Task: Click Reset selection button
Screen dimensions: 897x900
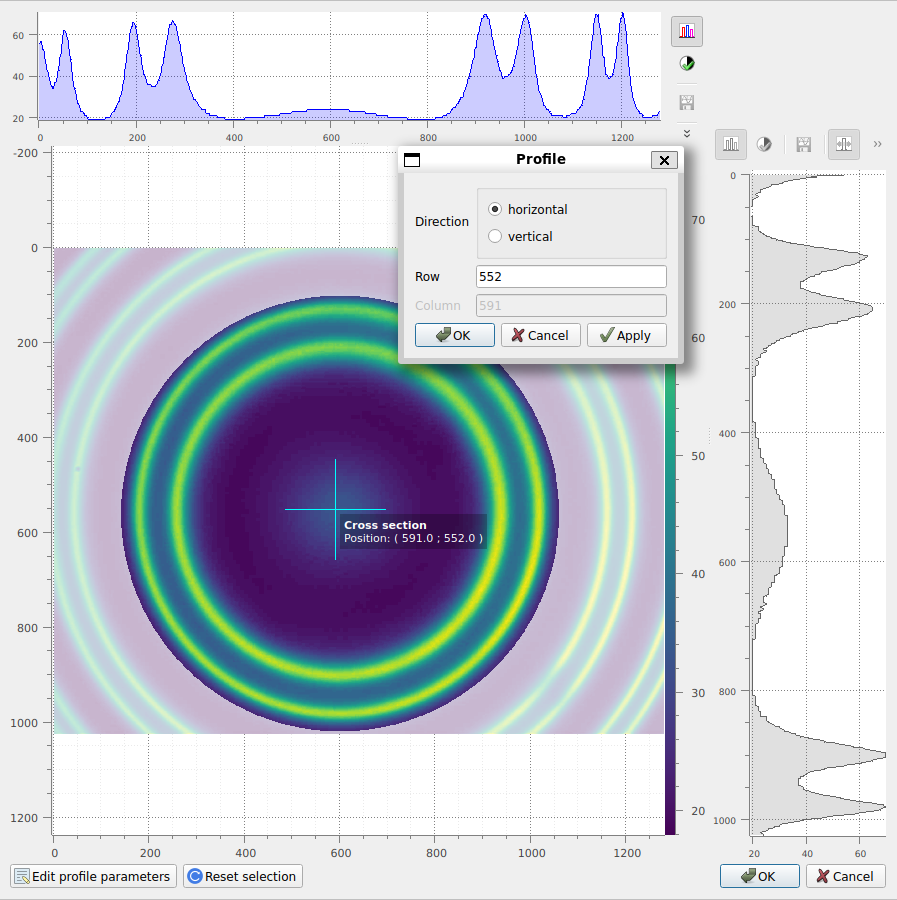Action: (243, 876)
